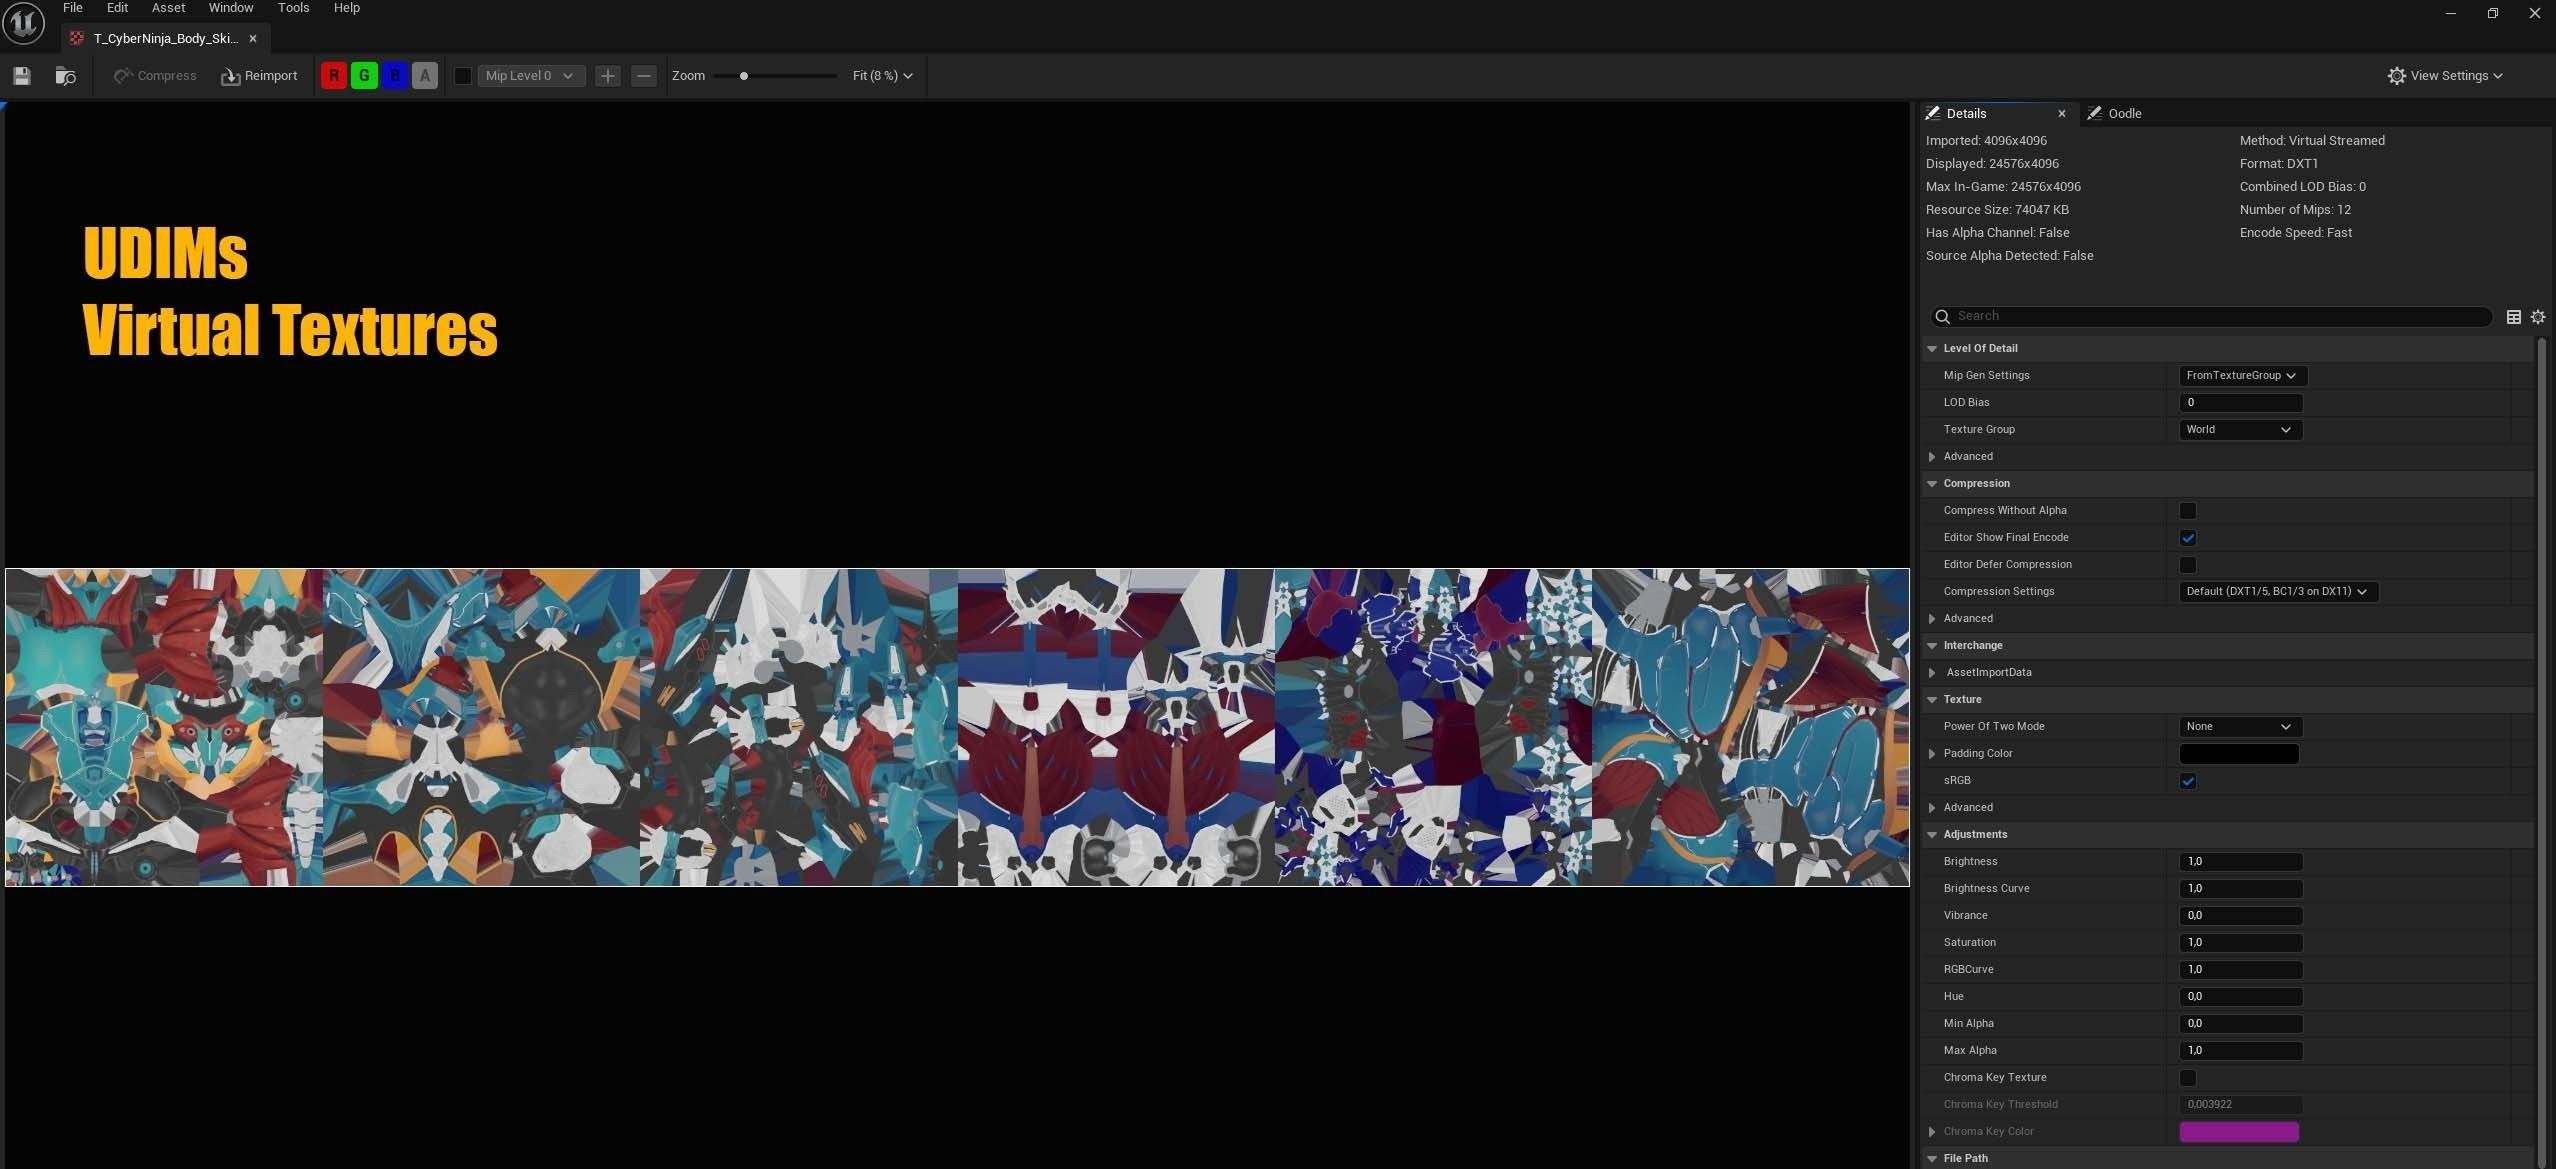
Task: Click the Reimport button
Action: 259,76
